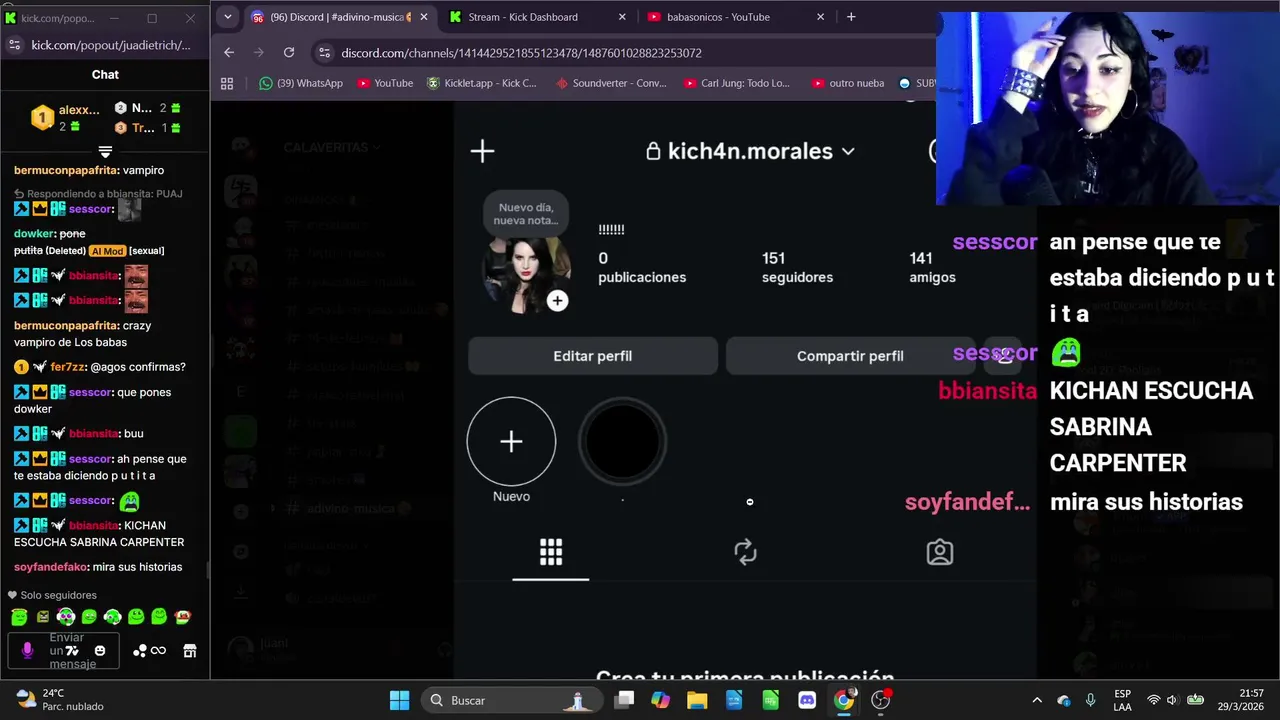Collapse the Kick chat leaderboard arrow

tap(105, 152)
